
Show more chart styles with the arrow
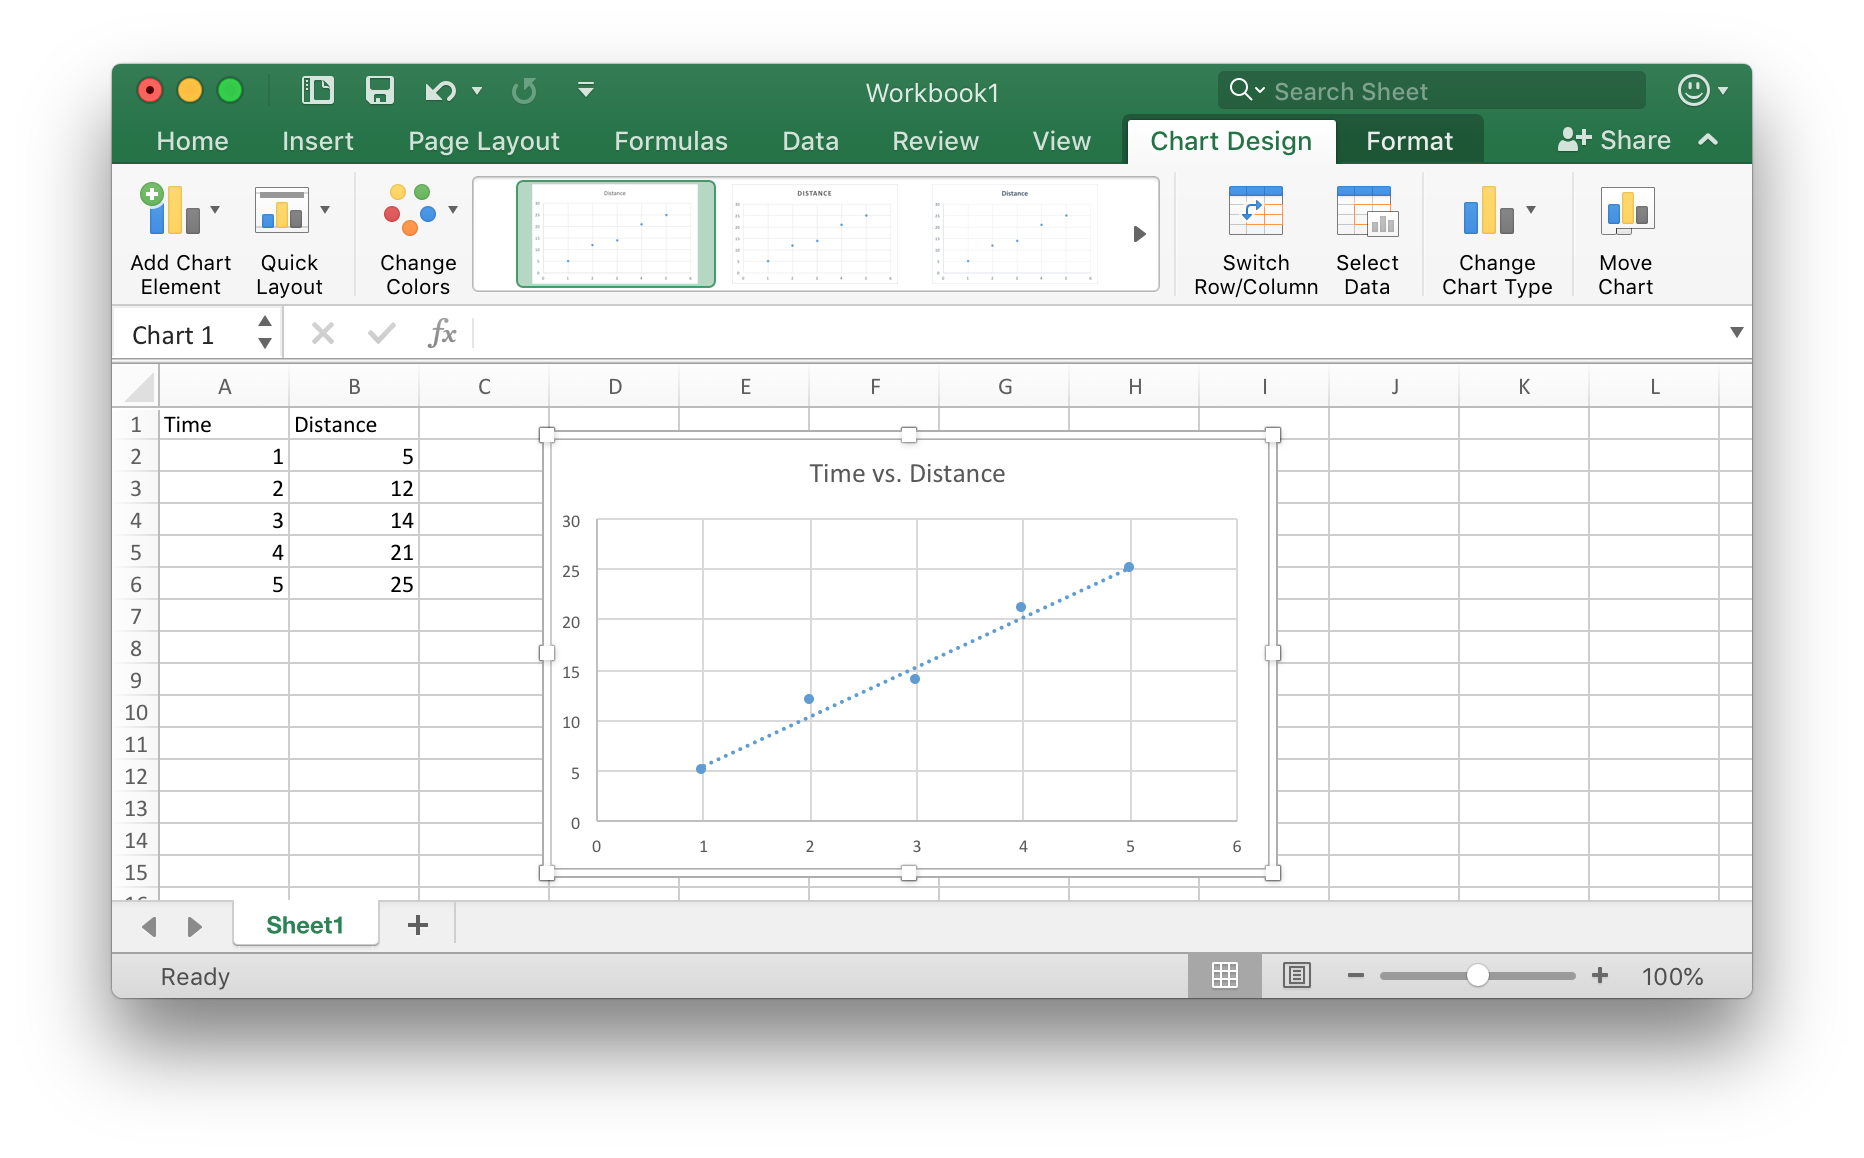[x=1139, y=234]
